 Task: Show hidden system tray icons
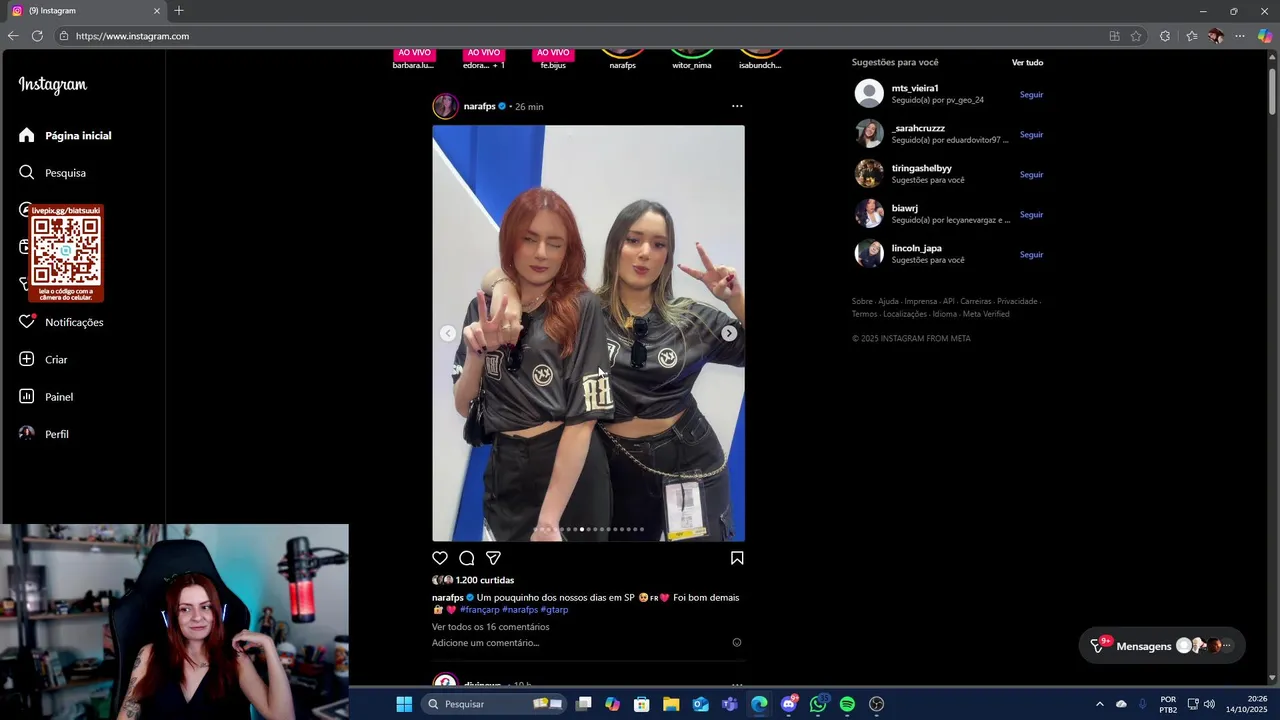pos(1100,704)
